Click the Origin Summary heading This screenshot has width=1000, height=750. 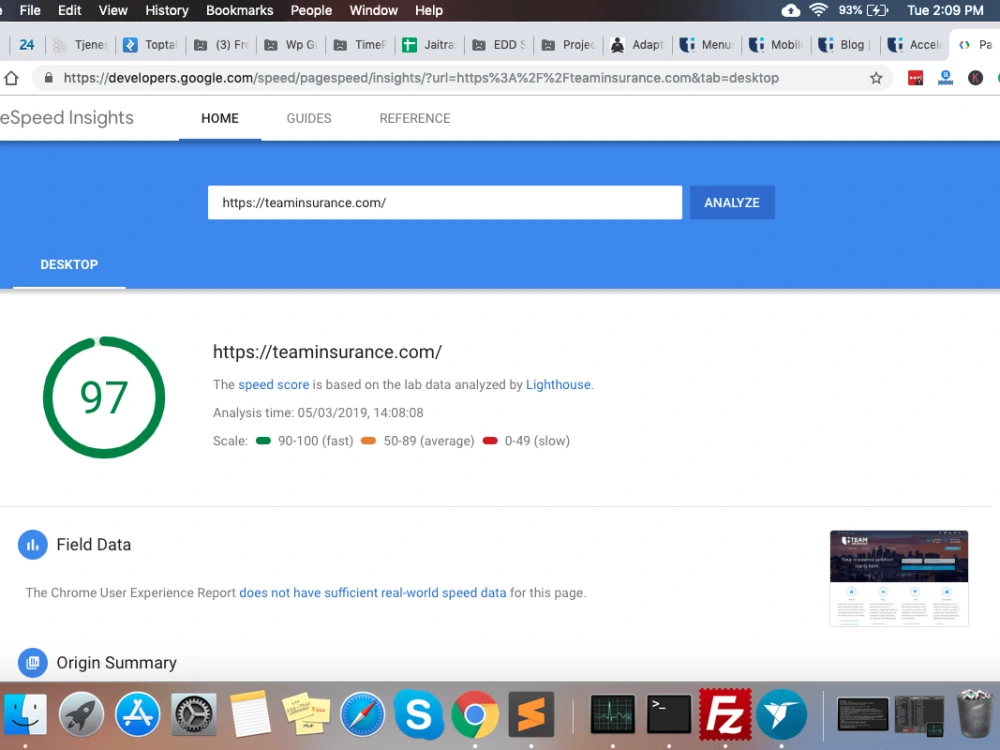pyautogui.click(x=117, y=663)
